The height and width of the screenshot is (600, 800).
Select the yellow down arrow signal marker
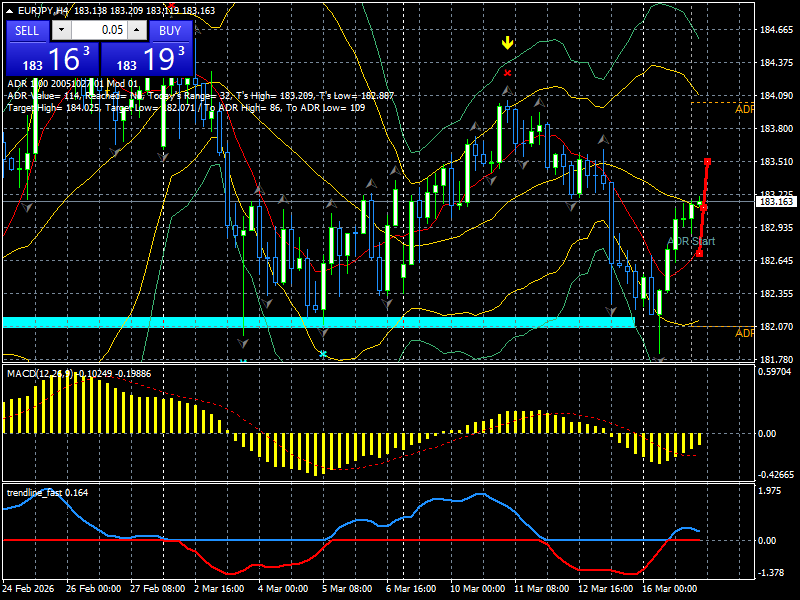[x=507, y=43]
